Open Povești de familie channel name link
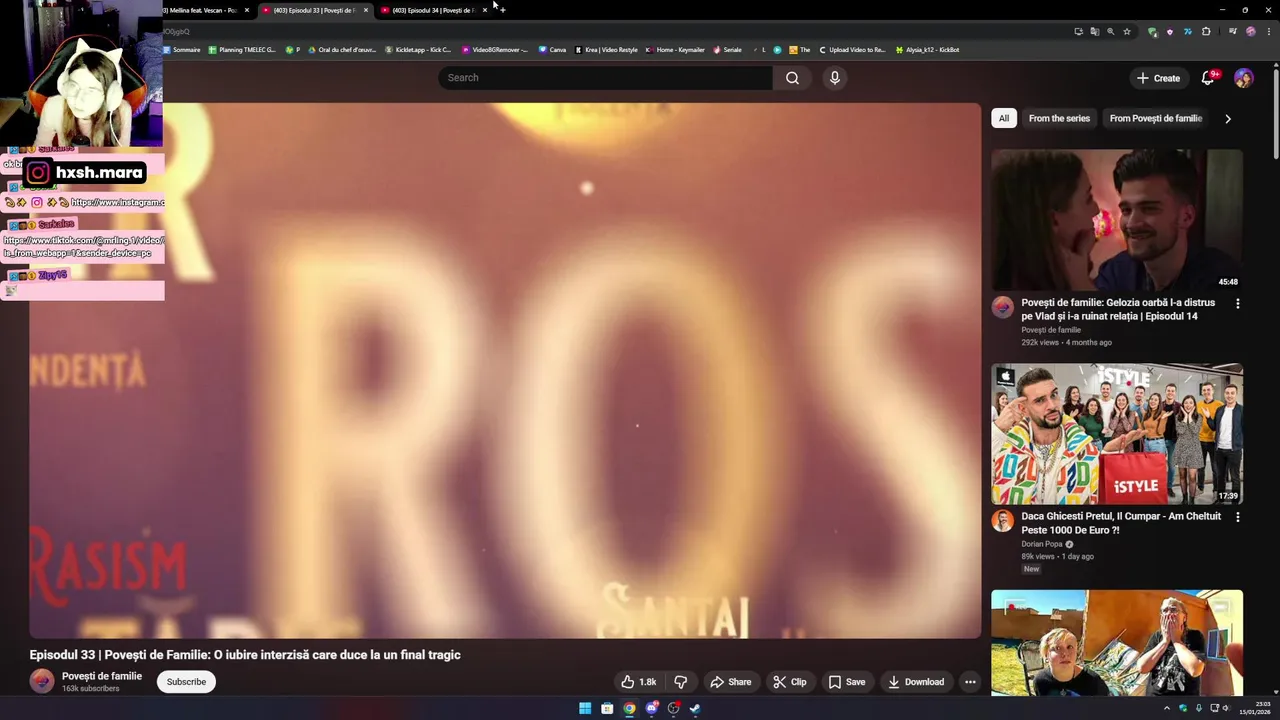The image size is (1280, 720). click(x=102, y=676)
